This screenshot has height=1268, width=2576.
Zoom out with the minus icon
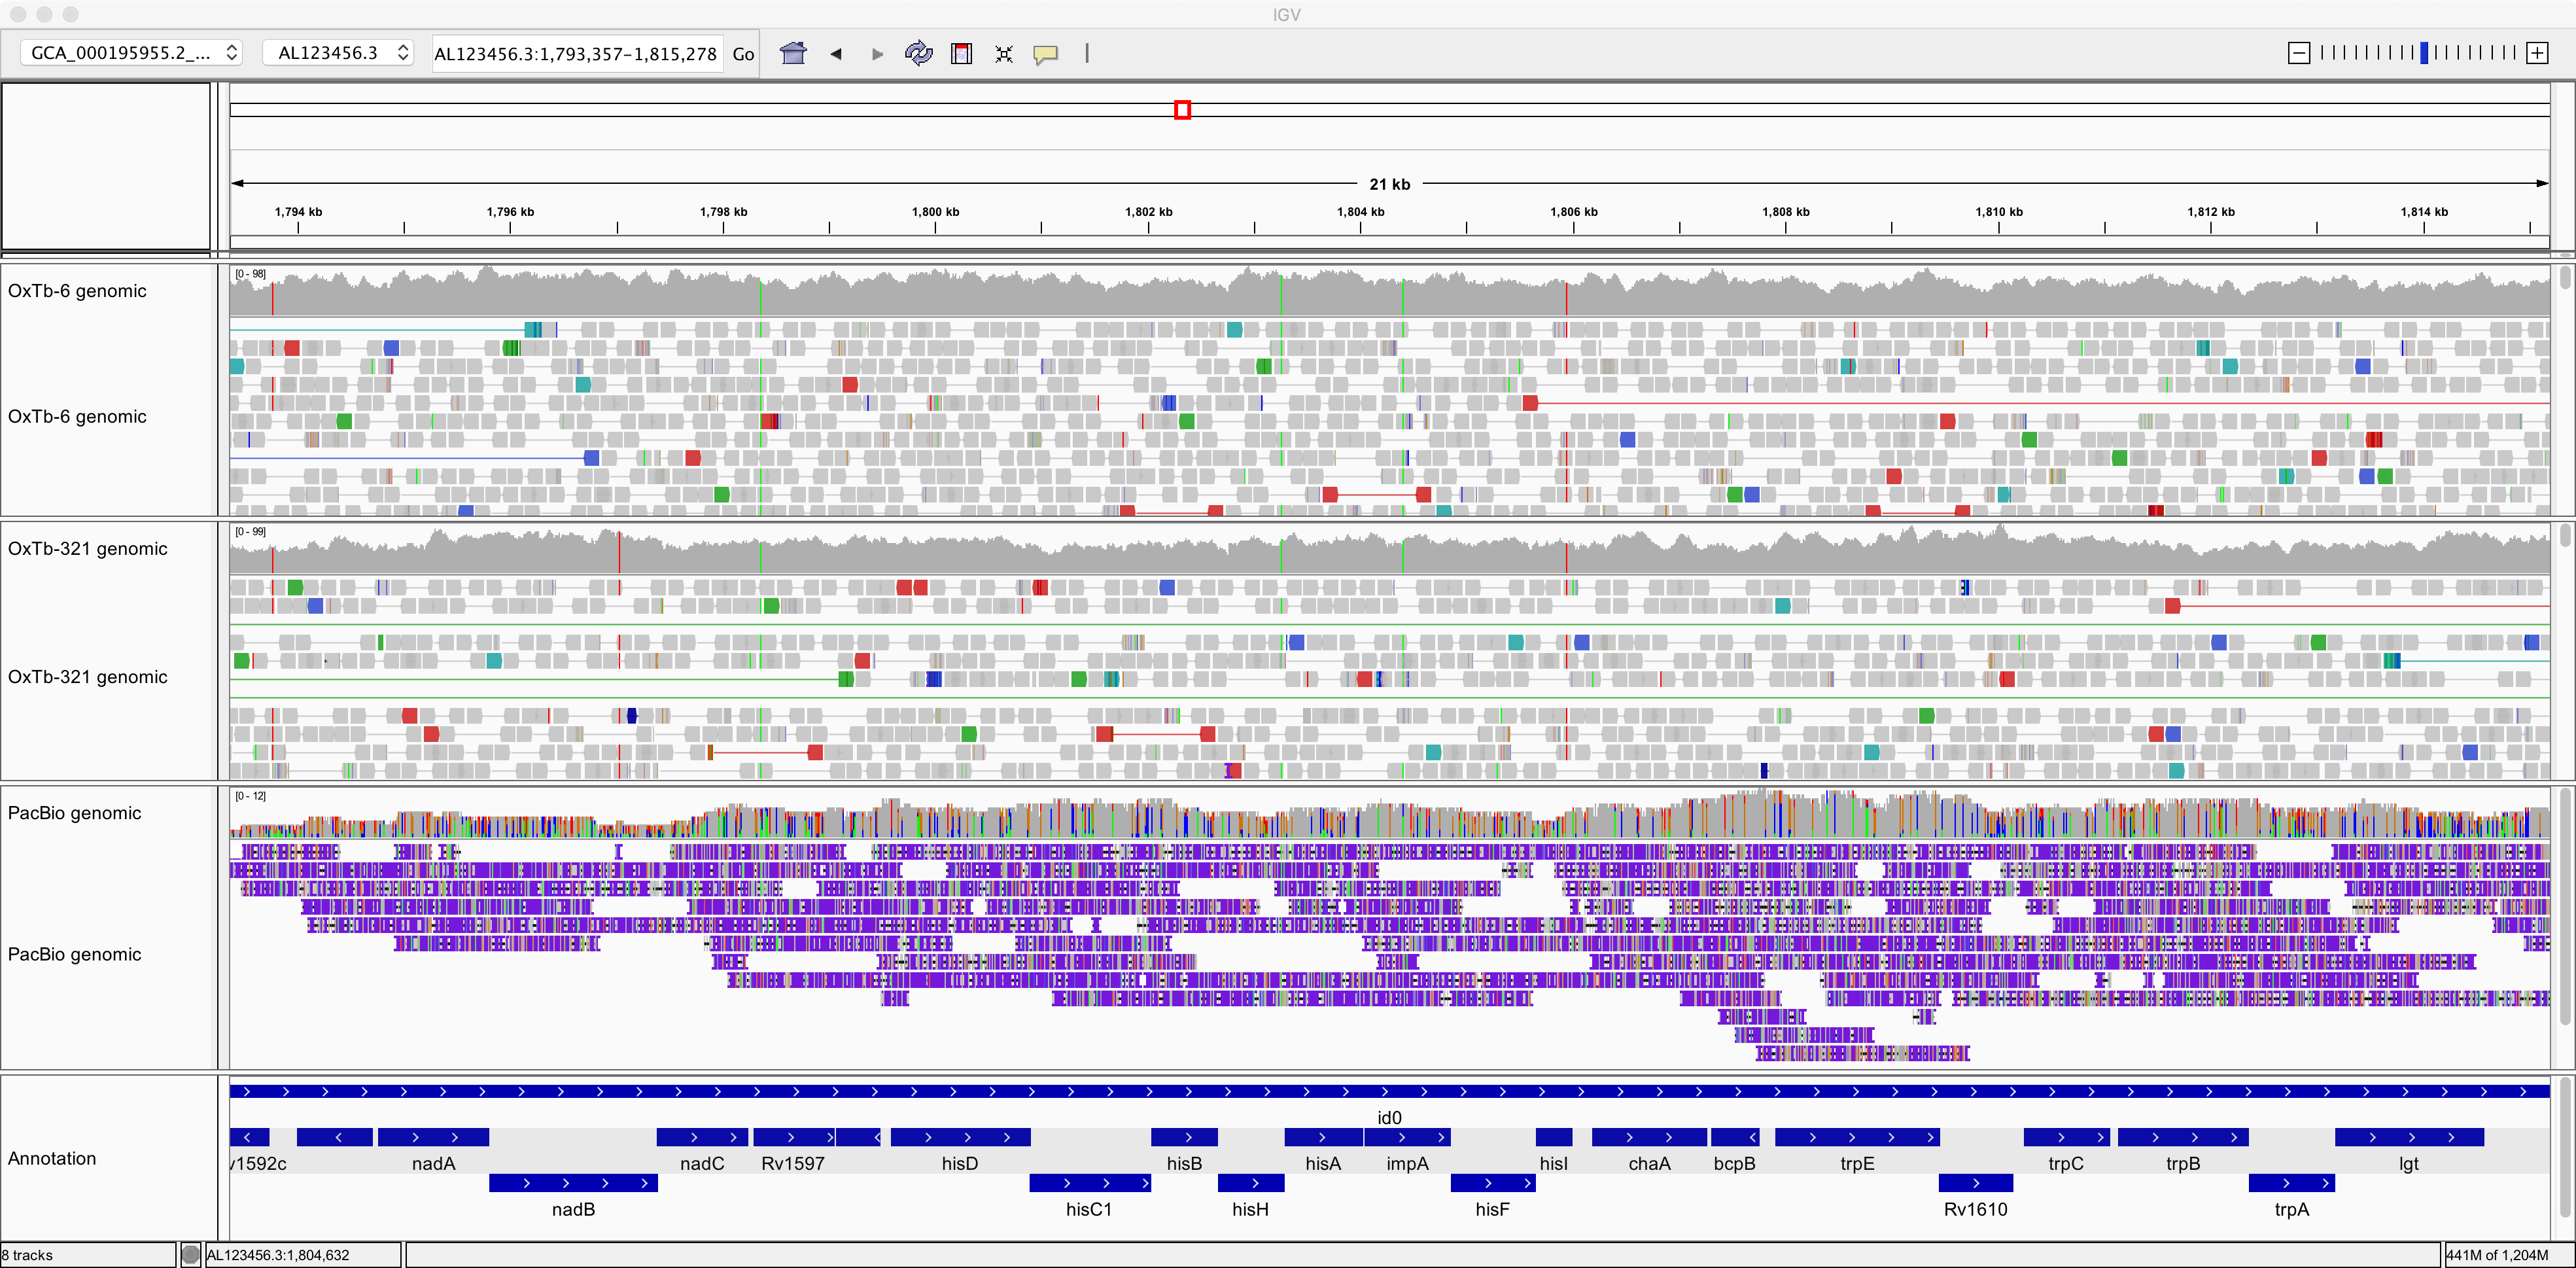point(2299,53)
